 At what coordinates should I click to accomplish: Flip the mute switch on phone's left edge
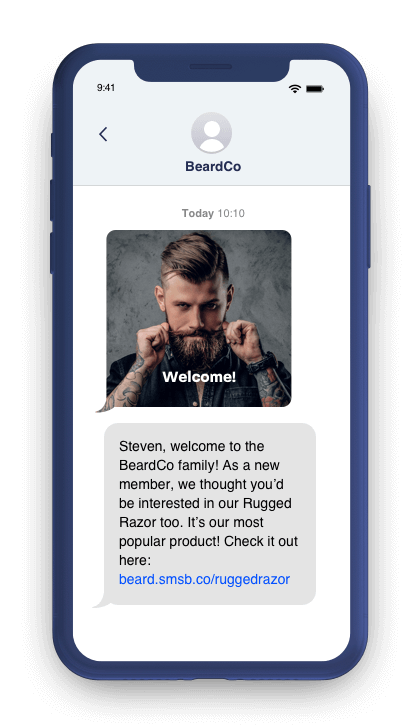pos(51,145)
